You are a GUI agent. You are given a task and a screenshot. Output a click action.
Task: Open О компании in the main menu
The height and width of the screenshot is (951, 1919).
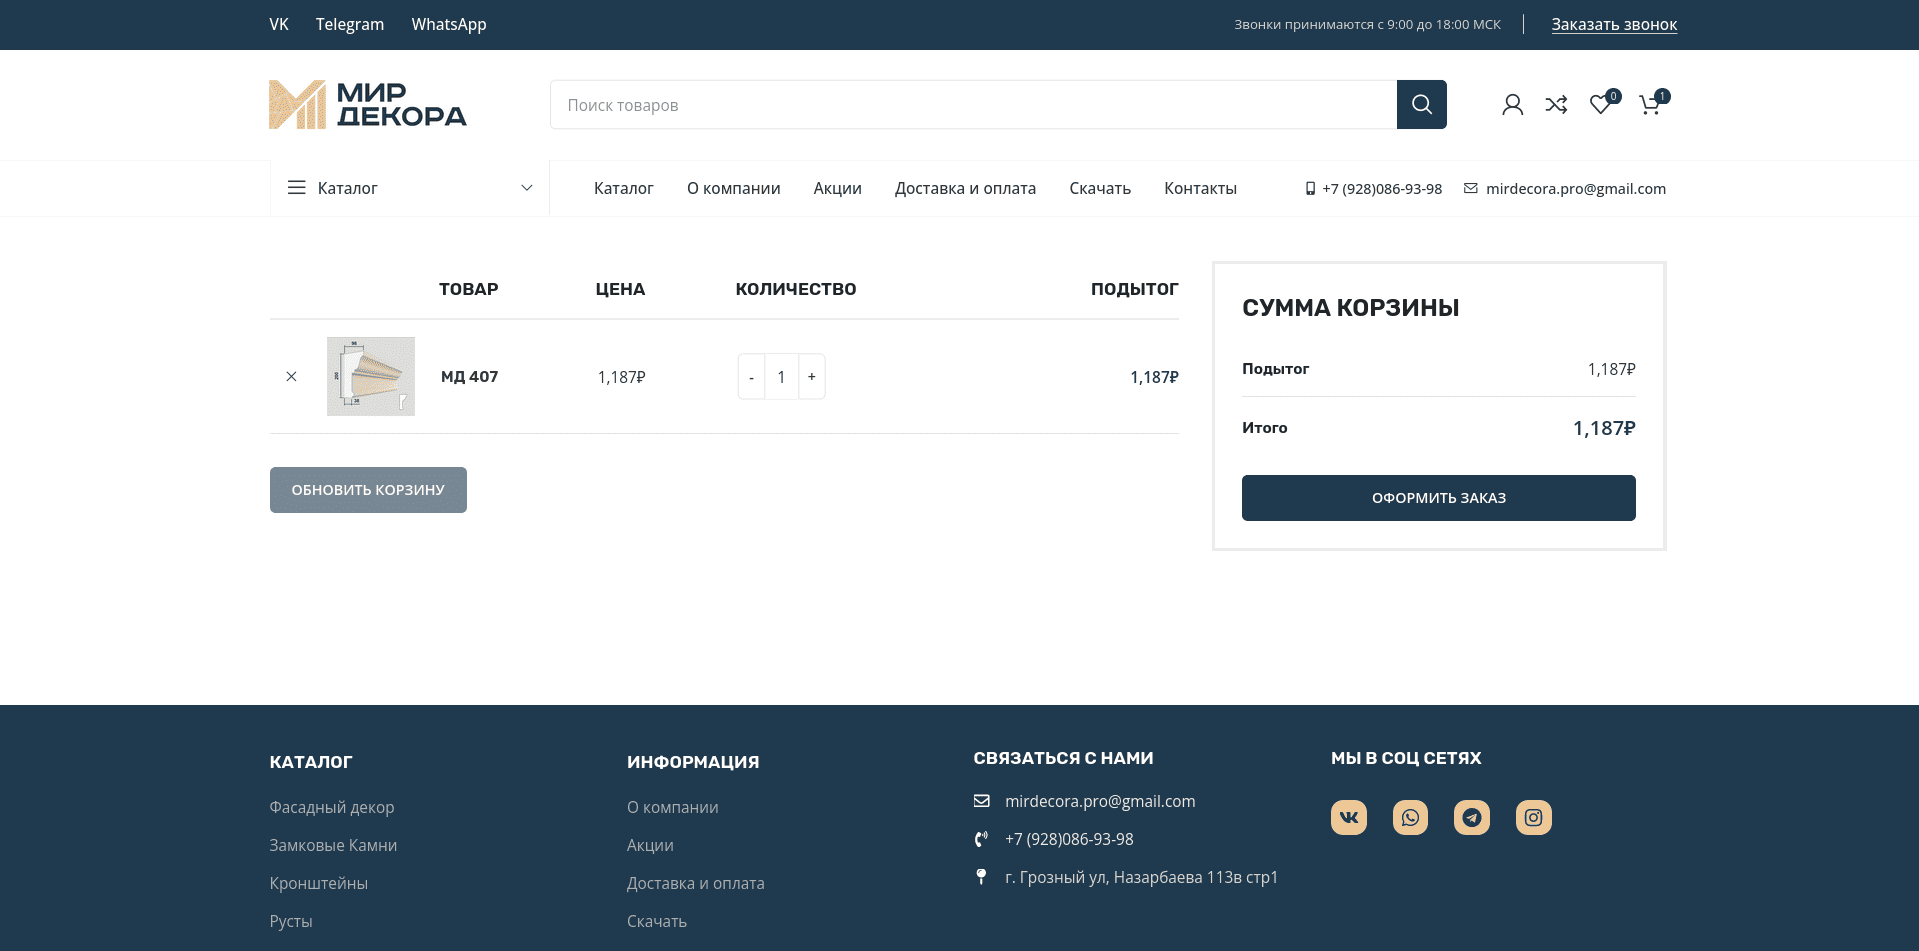(x=734, y=188)
